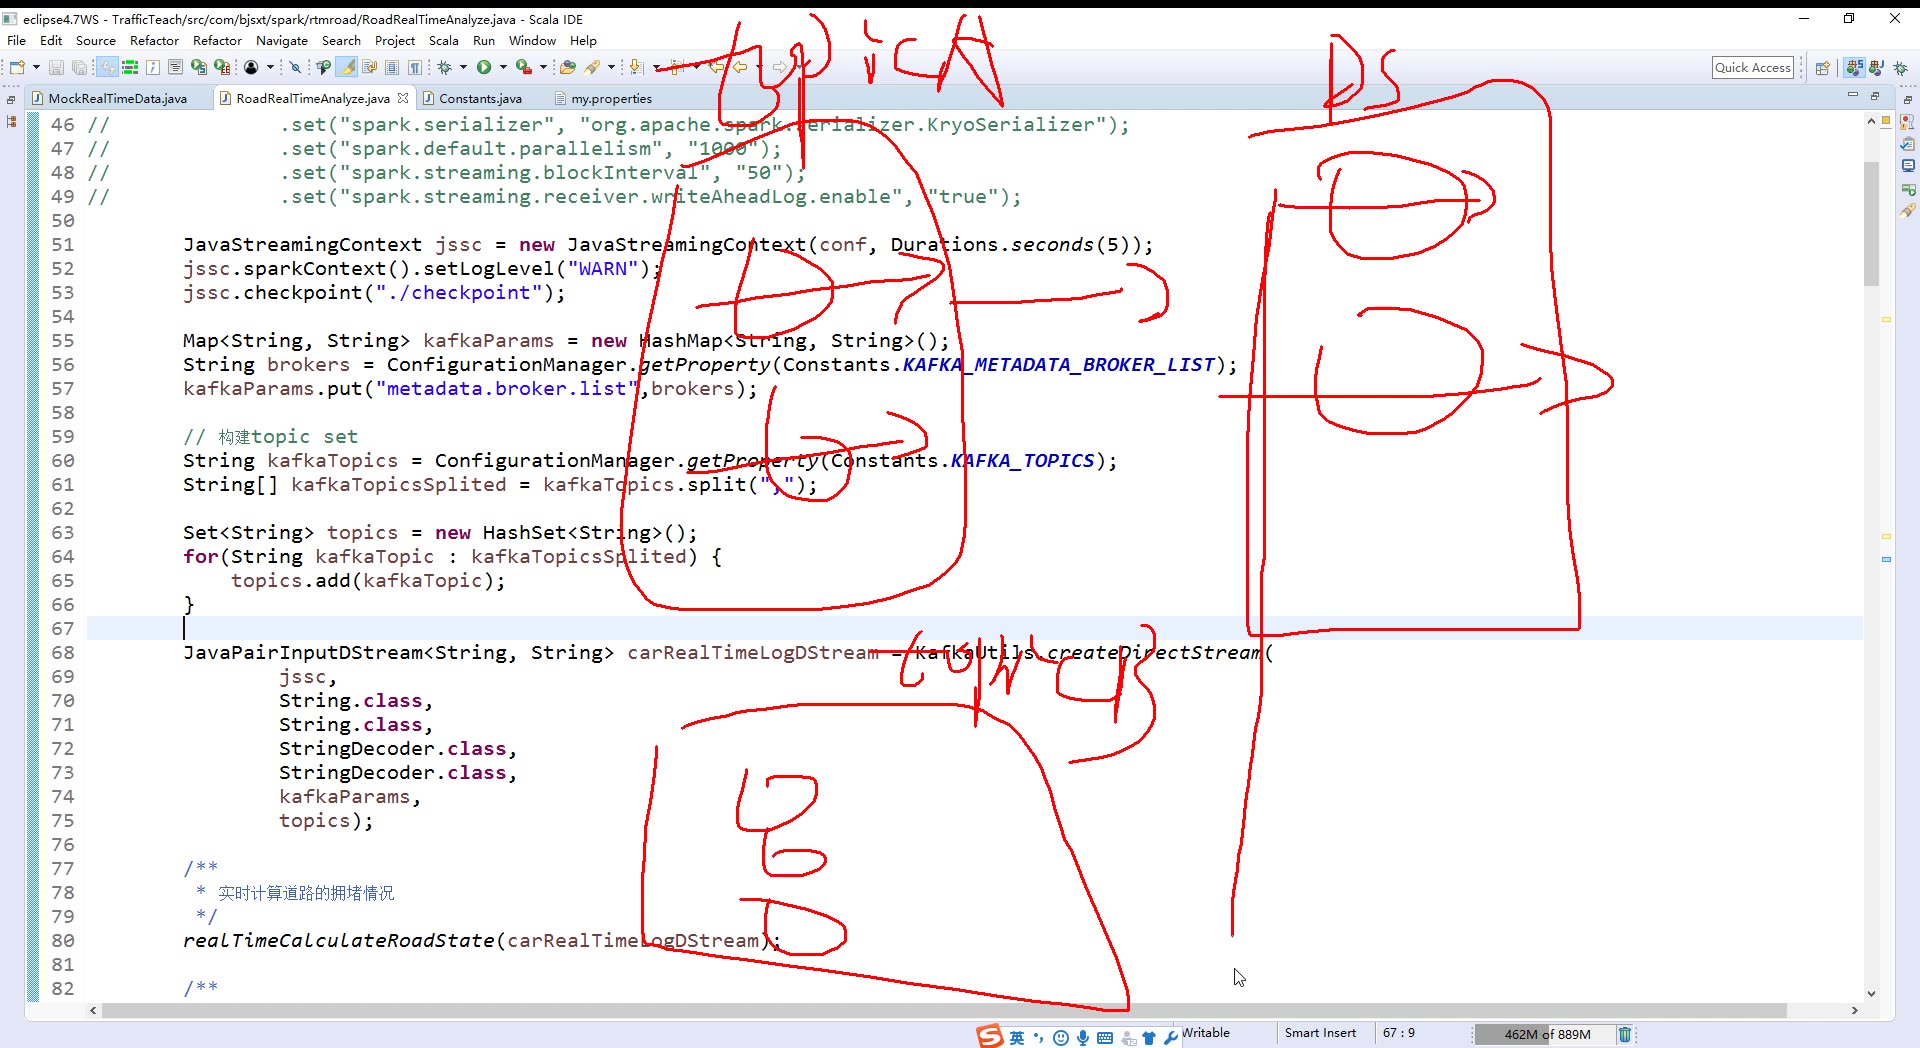The image size is (1920, 1048).
Task: Click the Skip All Breakpoints icon
Action: click(295, 67)
